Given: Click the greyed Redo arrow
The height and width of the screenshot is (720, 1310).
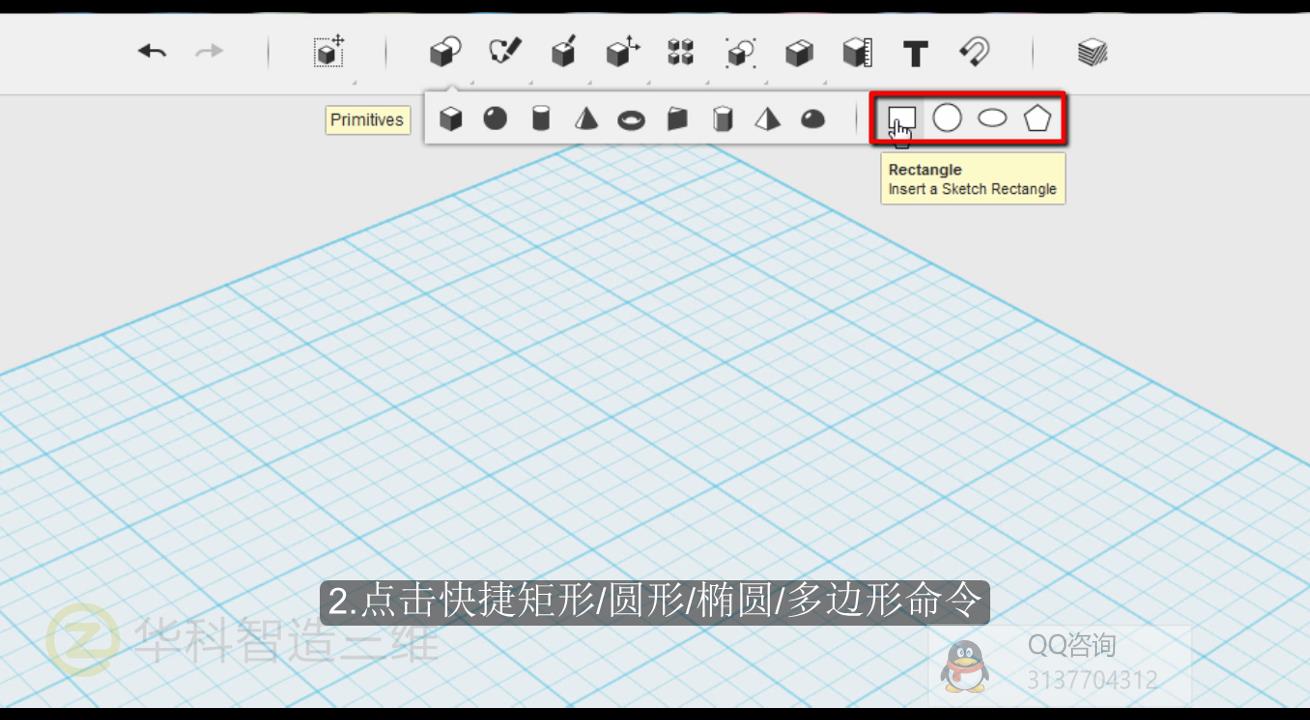Looking at the screenshot, I should tap(209, 51).
